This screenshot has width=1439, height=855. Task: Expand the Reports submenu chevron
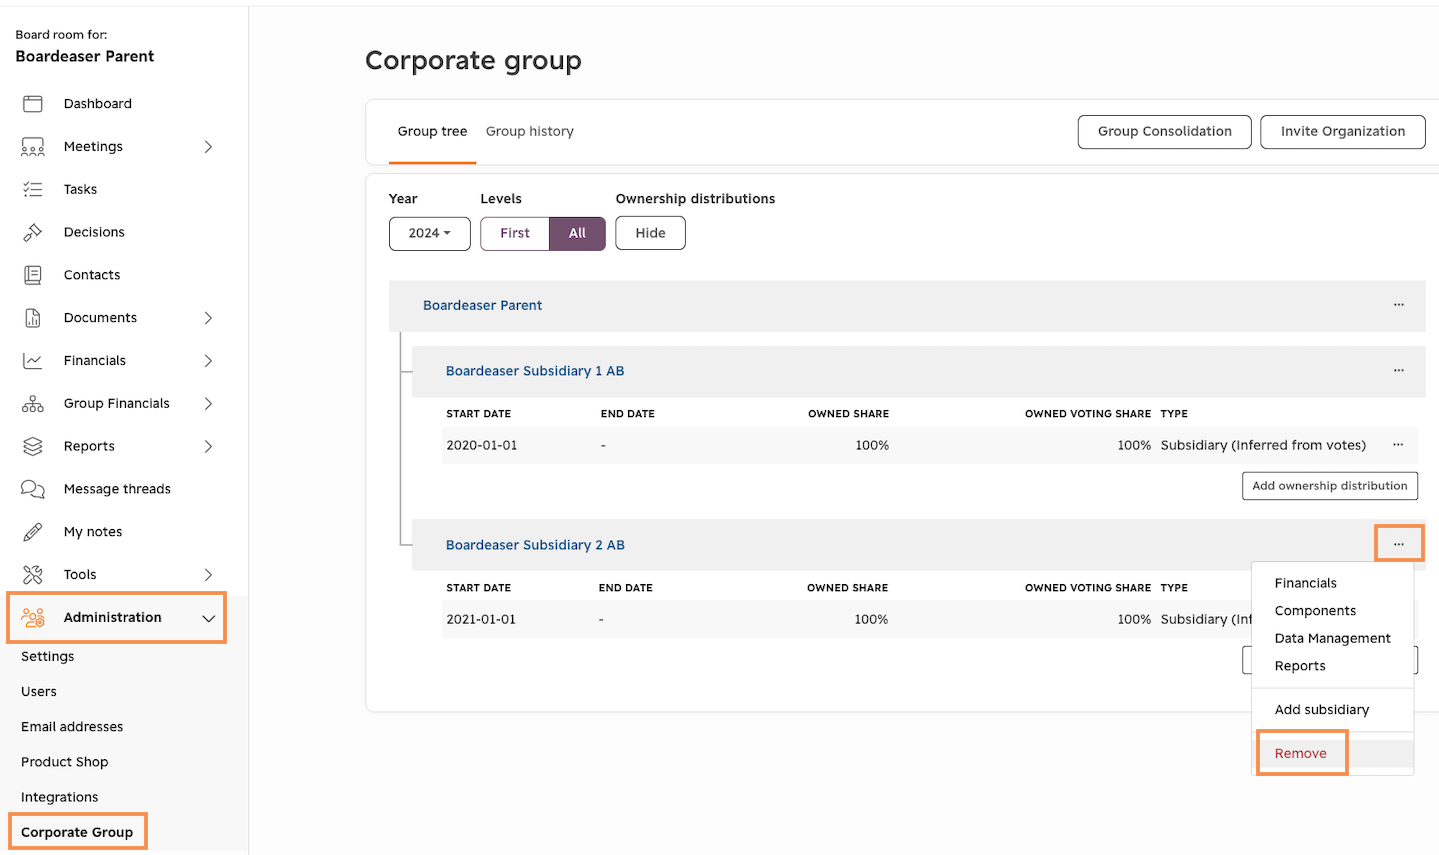point(208,446)
